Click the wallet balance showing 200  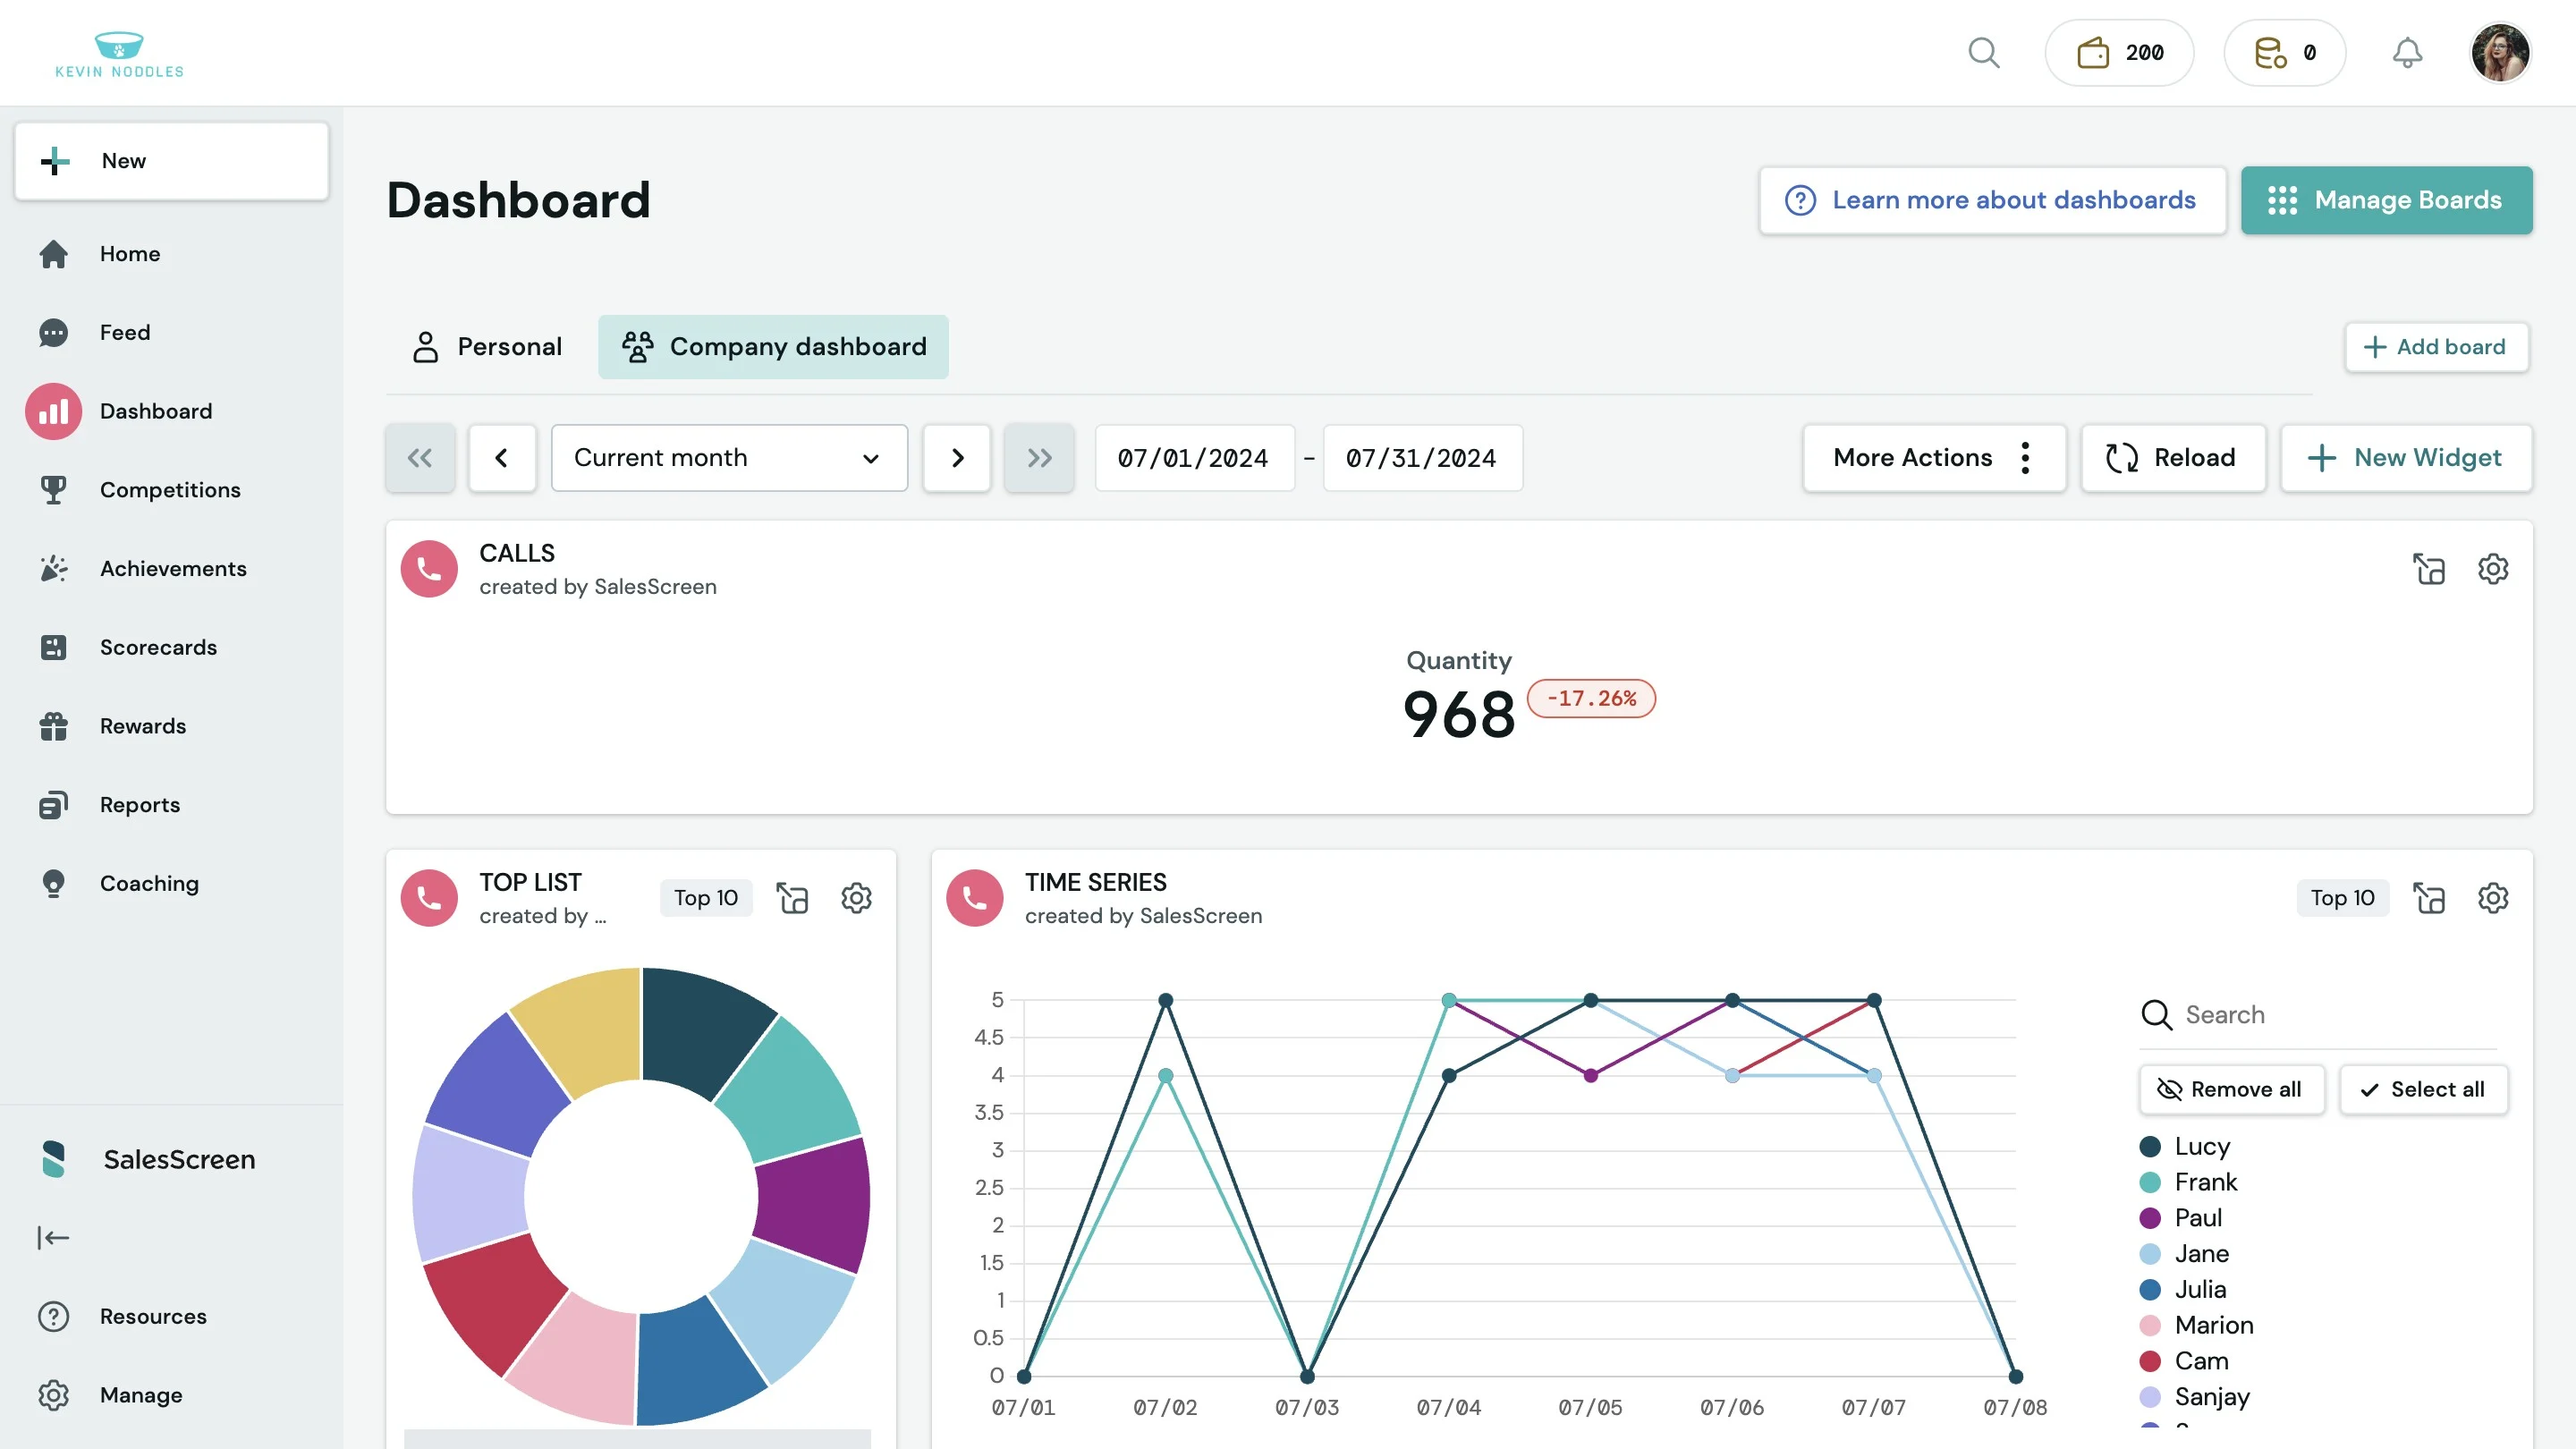click(2119, 53)
